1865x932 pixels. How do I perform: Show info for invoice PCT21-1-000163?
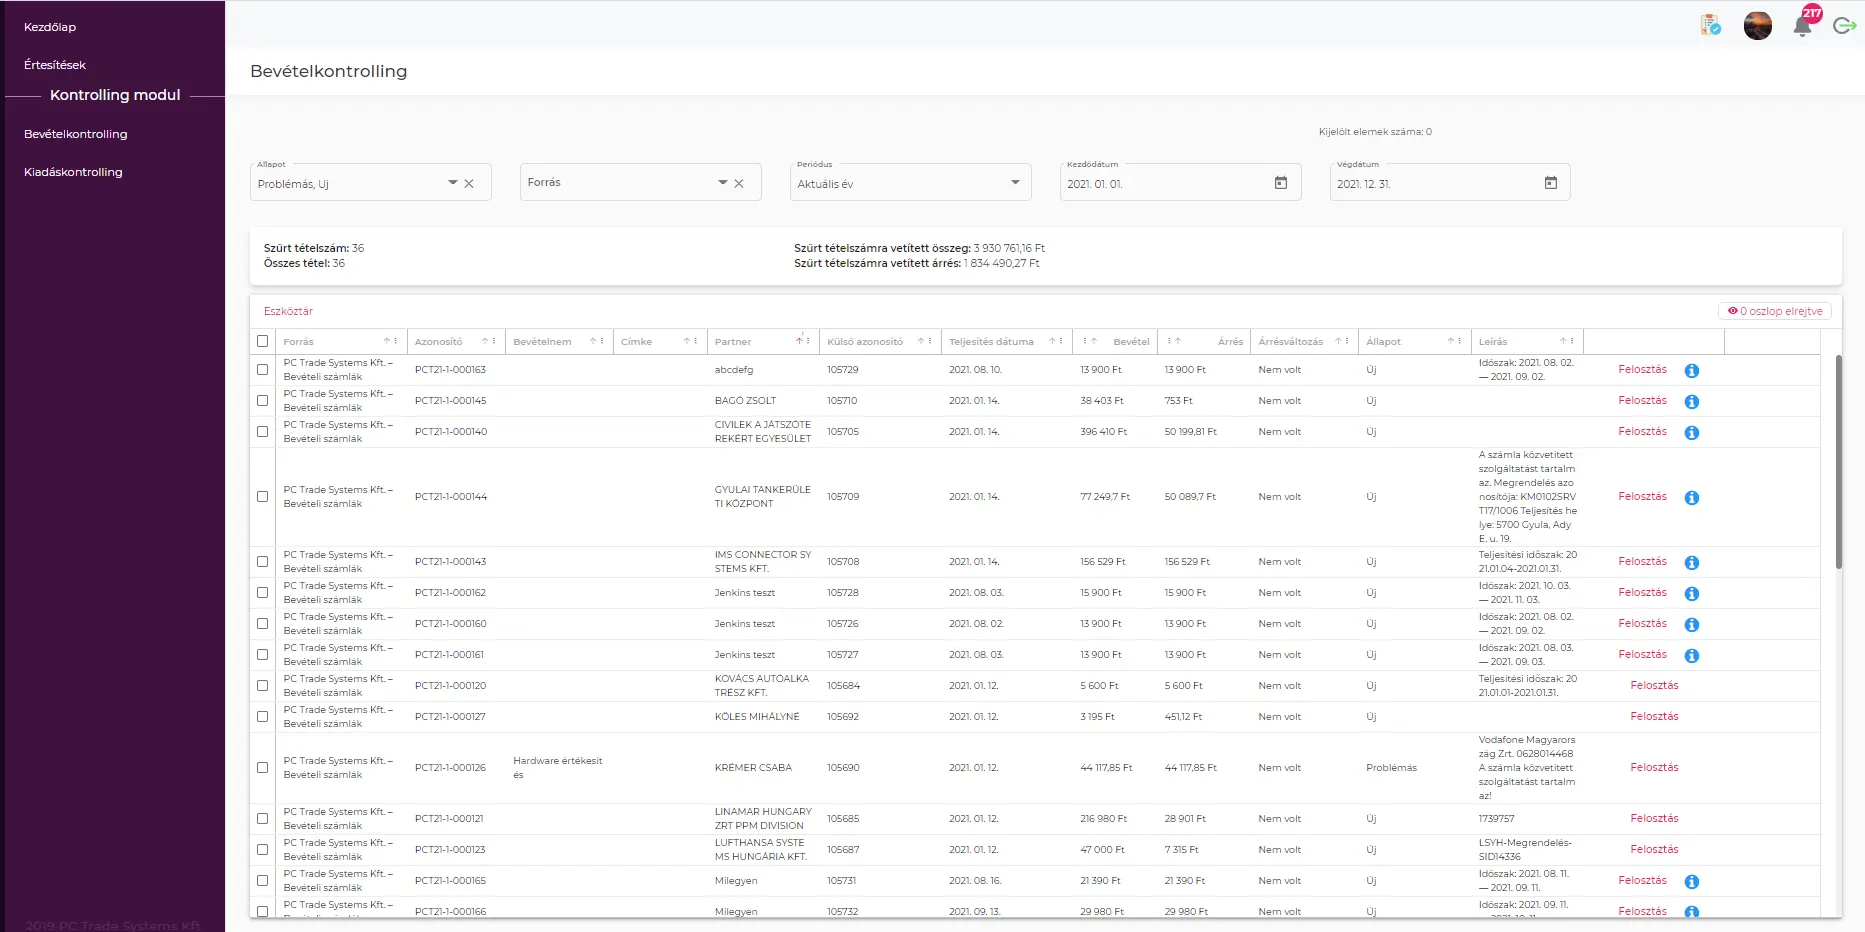1691,370
